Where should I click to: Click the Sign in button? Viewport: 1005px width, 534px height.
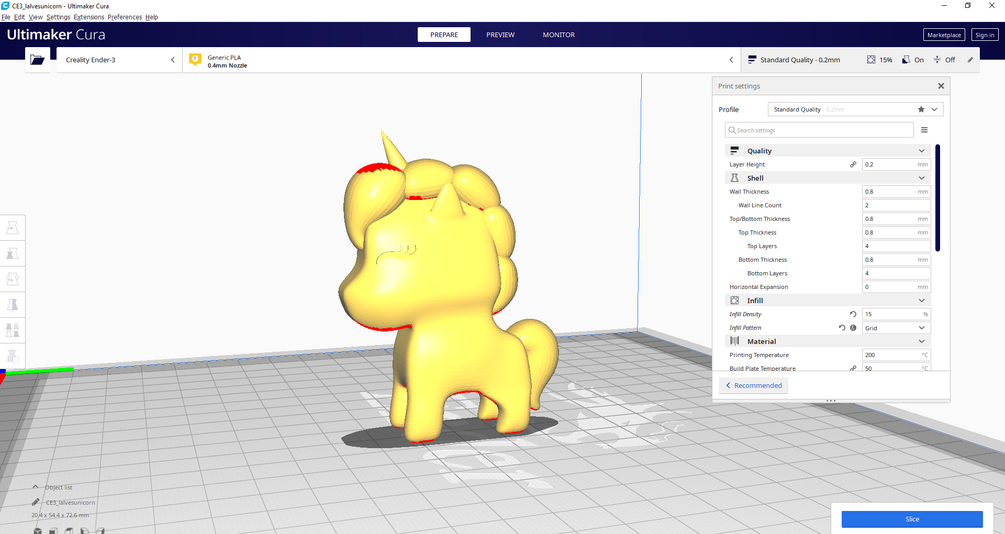[984, 35]
